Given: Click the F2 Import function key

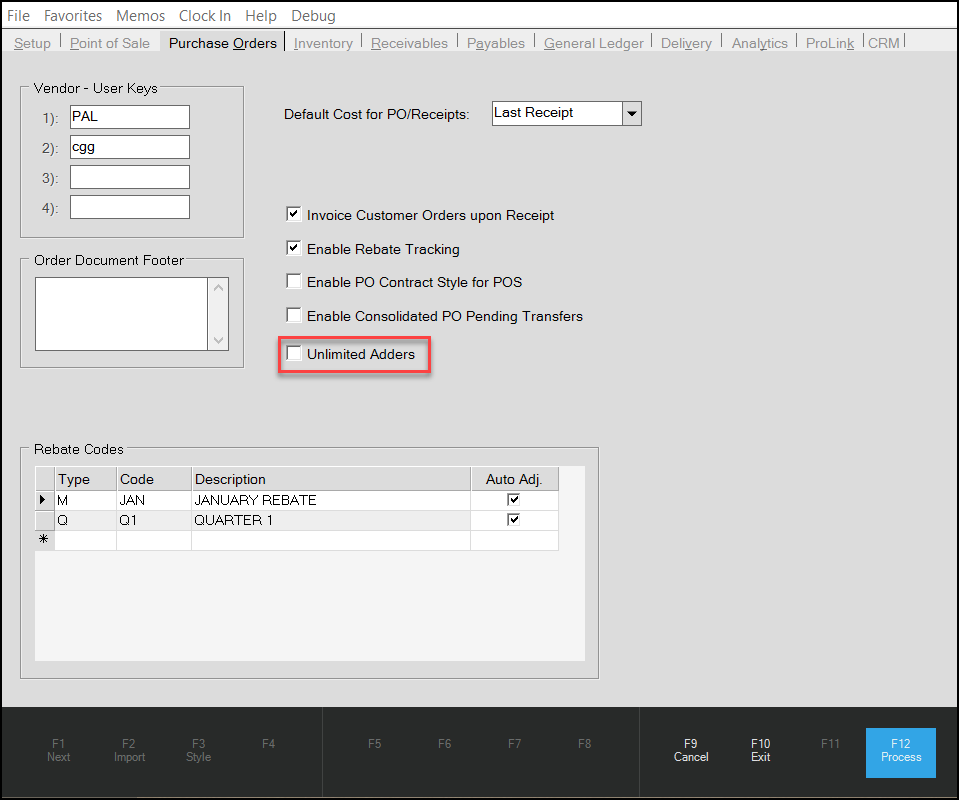Looking at the screenshot, I should 129,750.
